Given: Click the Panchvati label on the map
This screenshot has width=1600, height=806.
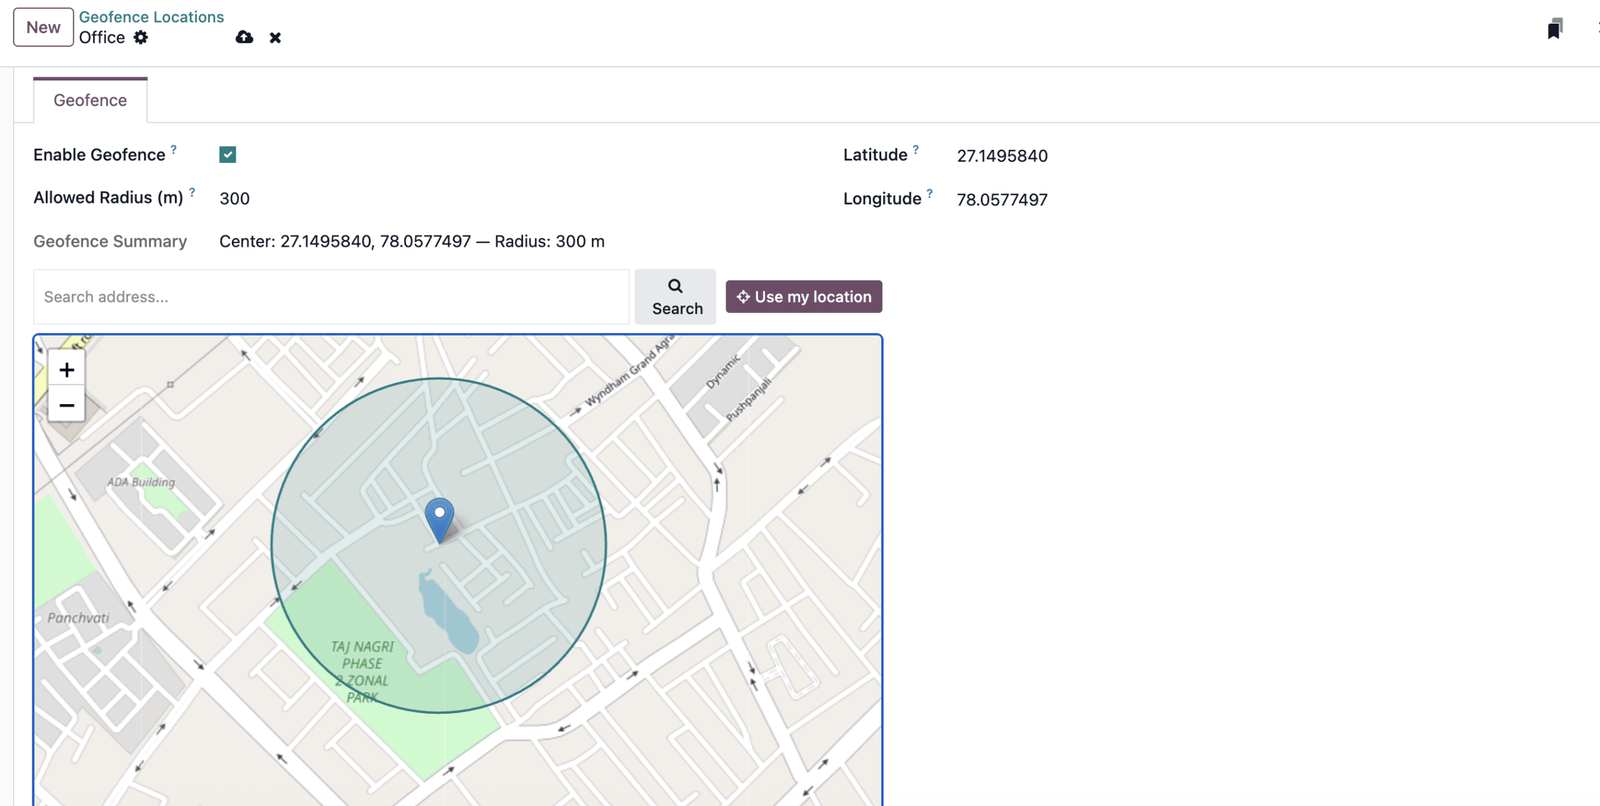Looking at the screenshot, I should click(x=78, y=618).
